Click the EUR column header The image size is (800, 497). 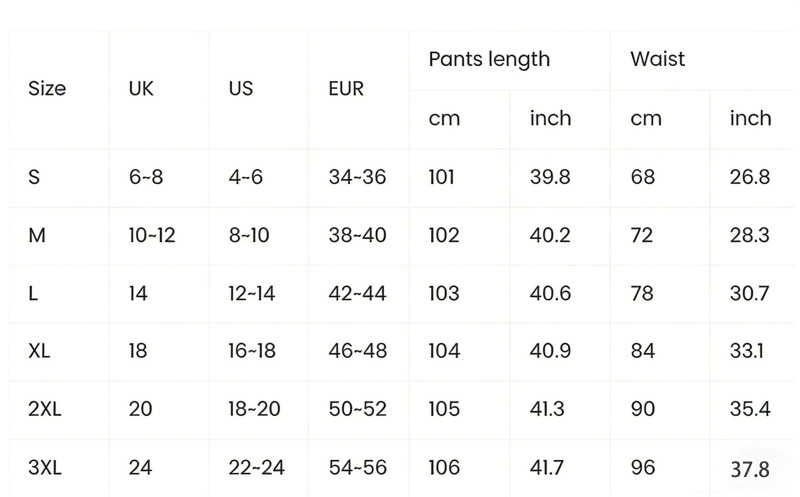(346, 88)
